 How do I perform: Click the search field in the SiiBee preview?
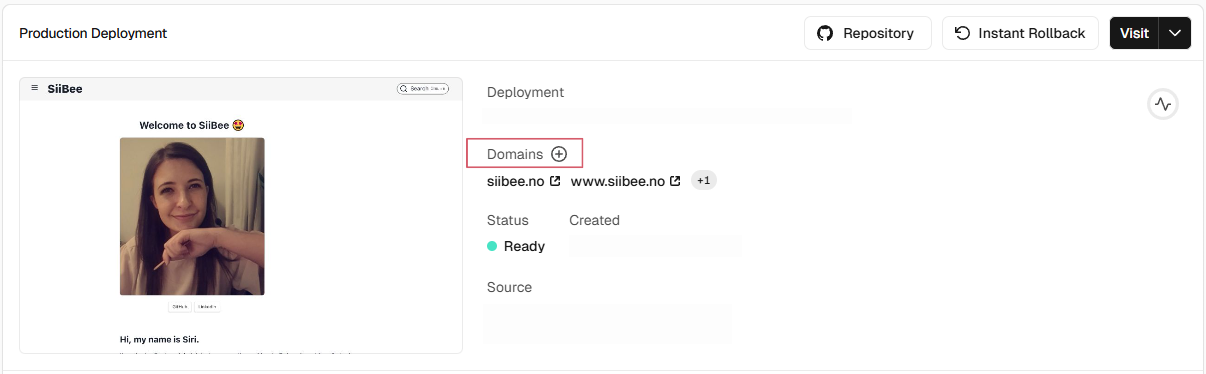(423, 88)
